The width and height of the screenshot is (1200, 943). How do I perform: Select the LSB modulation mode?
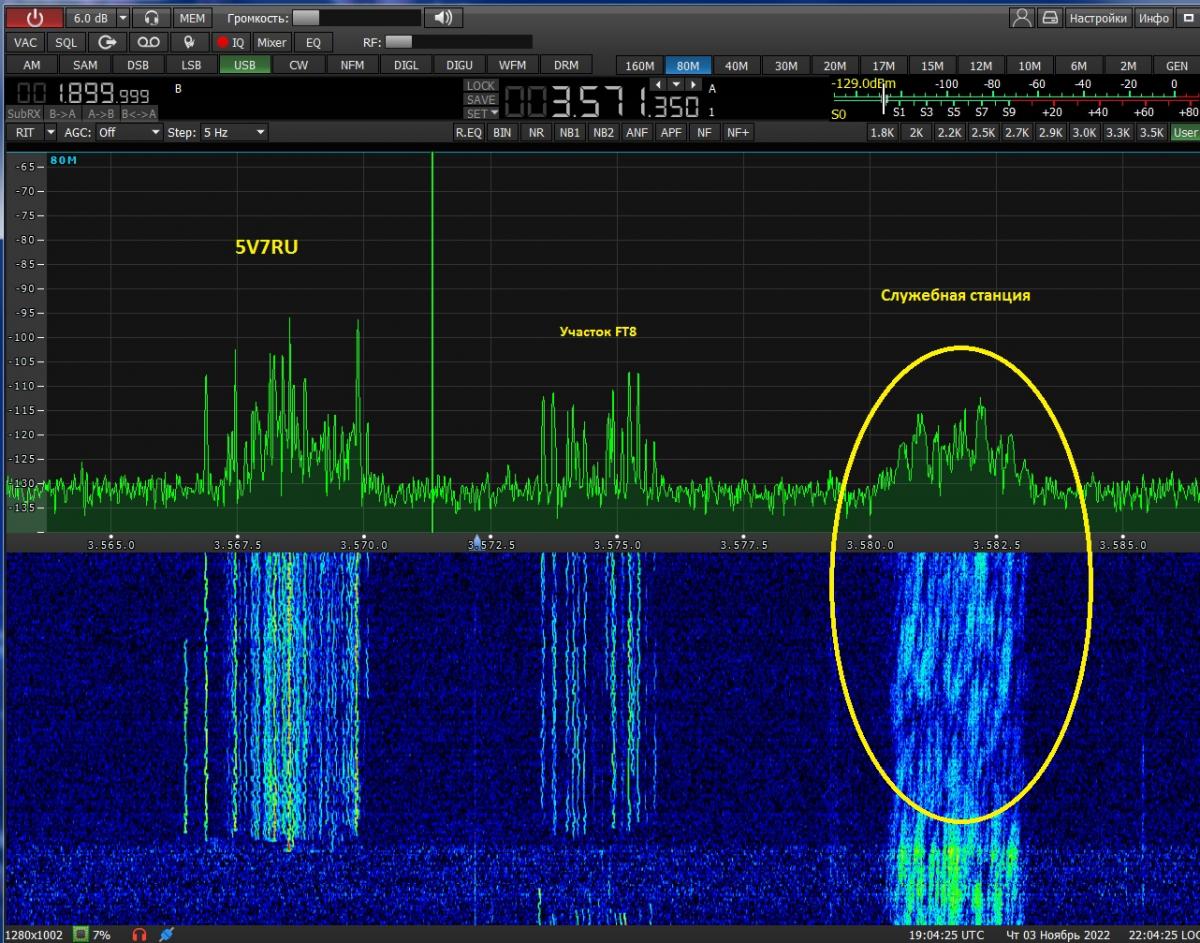pos(191,65)
